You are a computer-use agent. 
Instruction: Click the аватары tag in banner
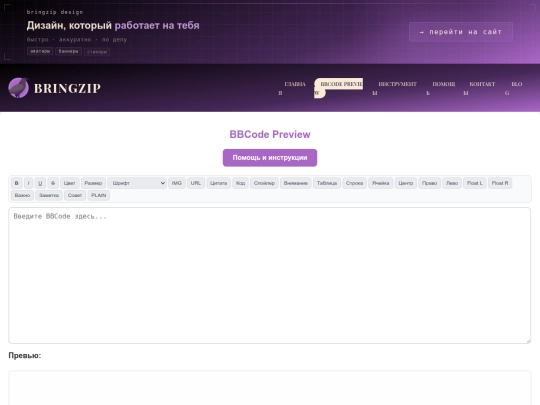pyautogui.click(x=40, y=51)
